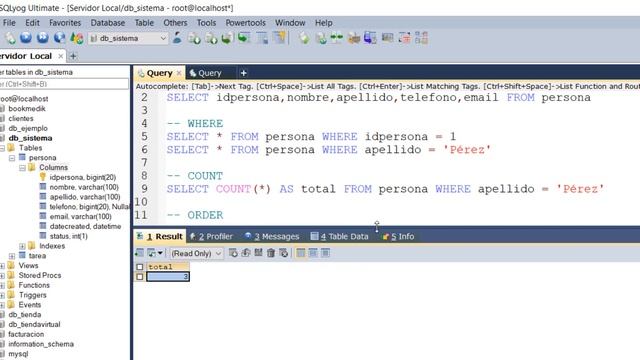This screenshot has width=640, height=360.
Task: Click the Execute All Queries double-arrow icon
Action: pyautogui.click(x=42, y=38)
